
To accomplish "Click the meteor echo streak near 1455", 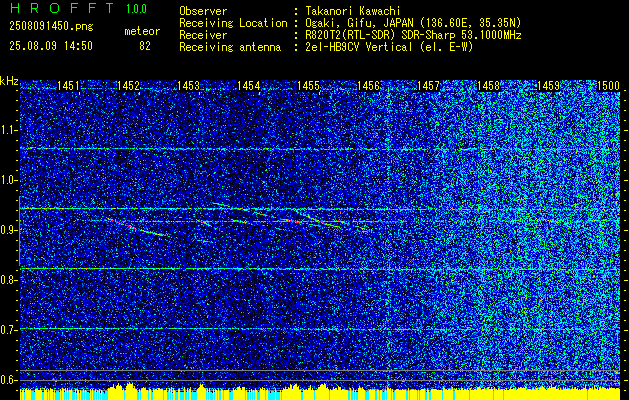I will tap(321, 220).
